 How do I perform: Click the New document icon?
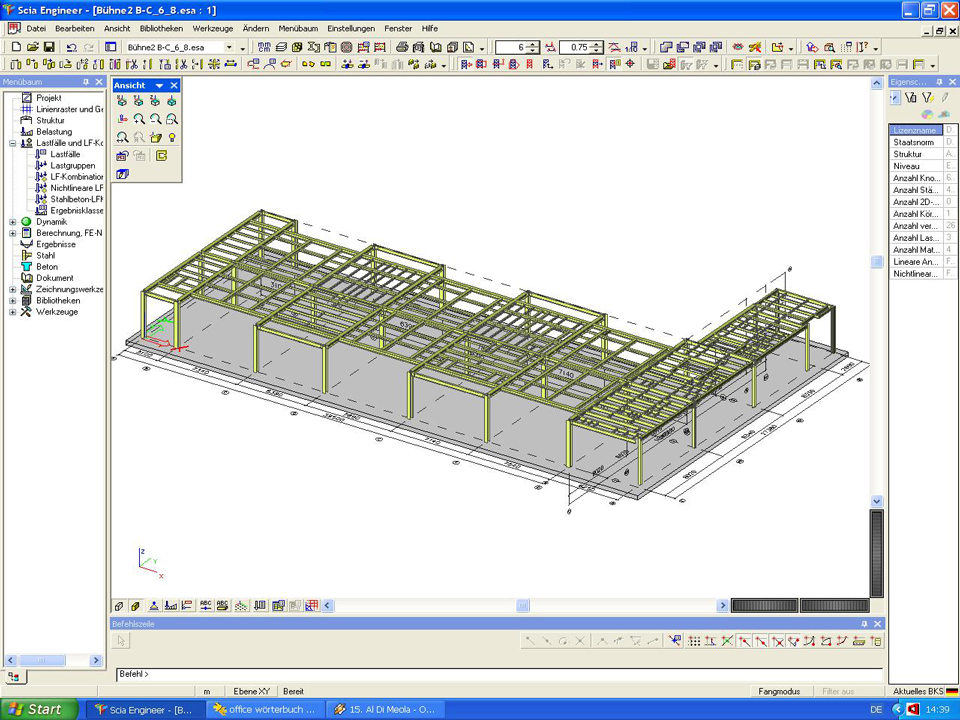[16, 47]
